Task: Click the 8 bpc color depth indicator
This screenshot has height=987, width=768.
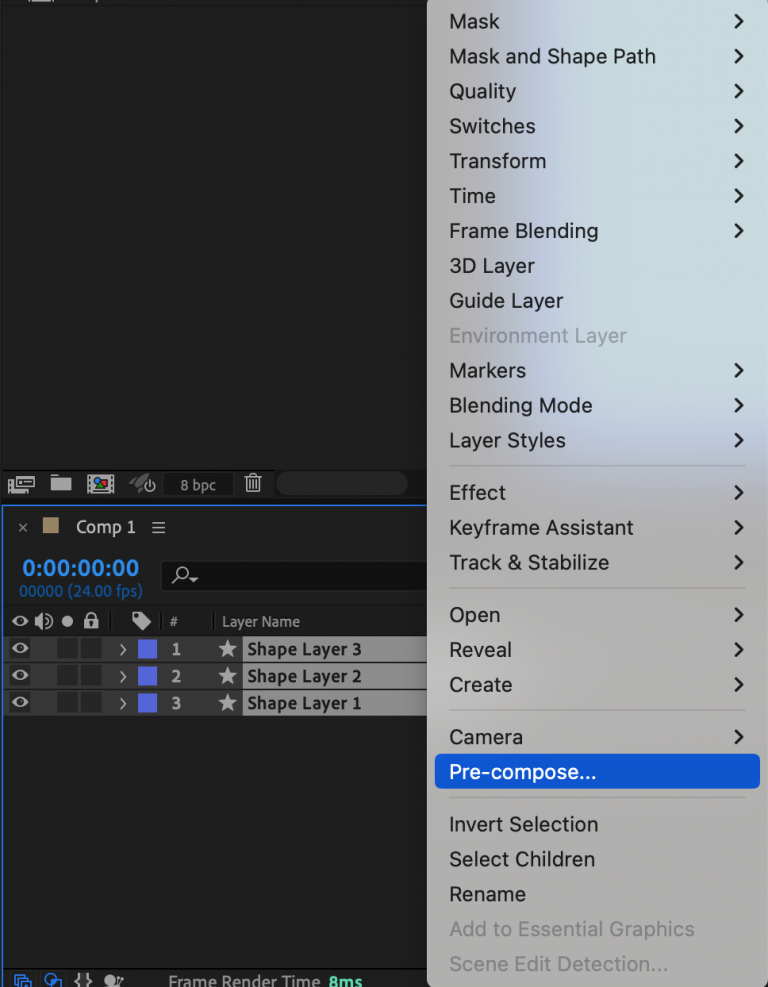Action: point(198,484)
